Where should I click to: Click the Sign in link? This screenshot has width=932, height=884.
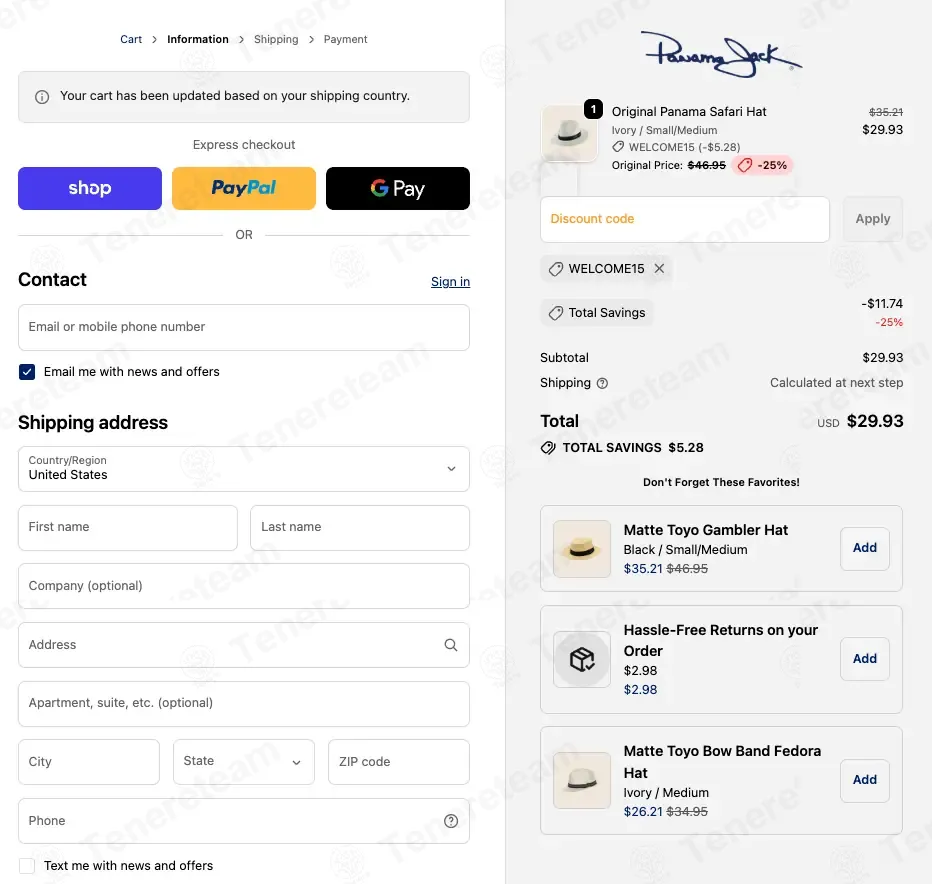(x=450, y=281)
